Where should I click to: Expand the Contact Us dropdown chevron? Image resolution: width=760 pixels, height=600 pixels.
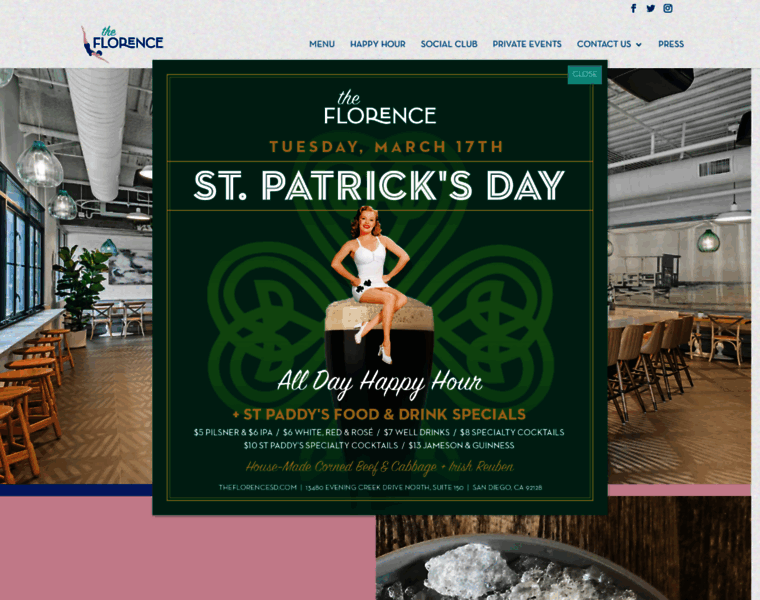tap(639, 45)
